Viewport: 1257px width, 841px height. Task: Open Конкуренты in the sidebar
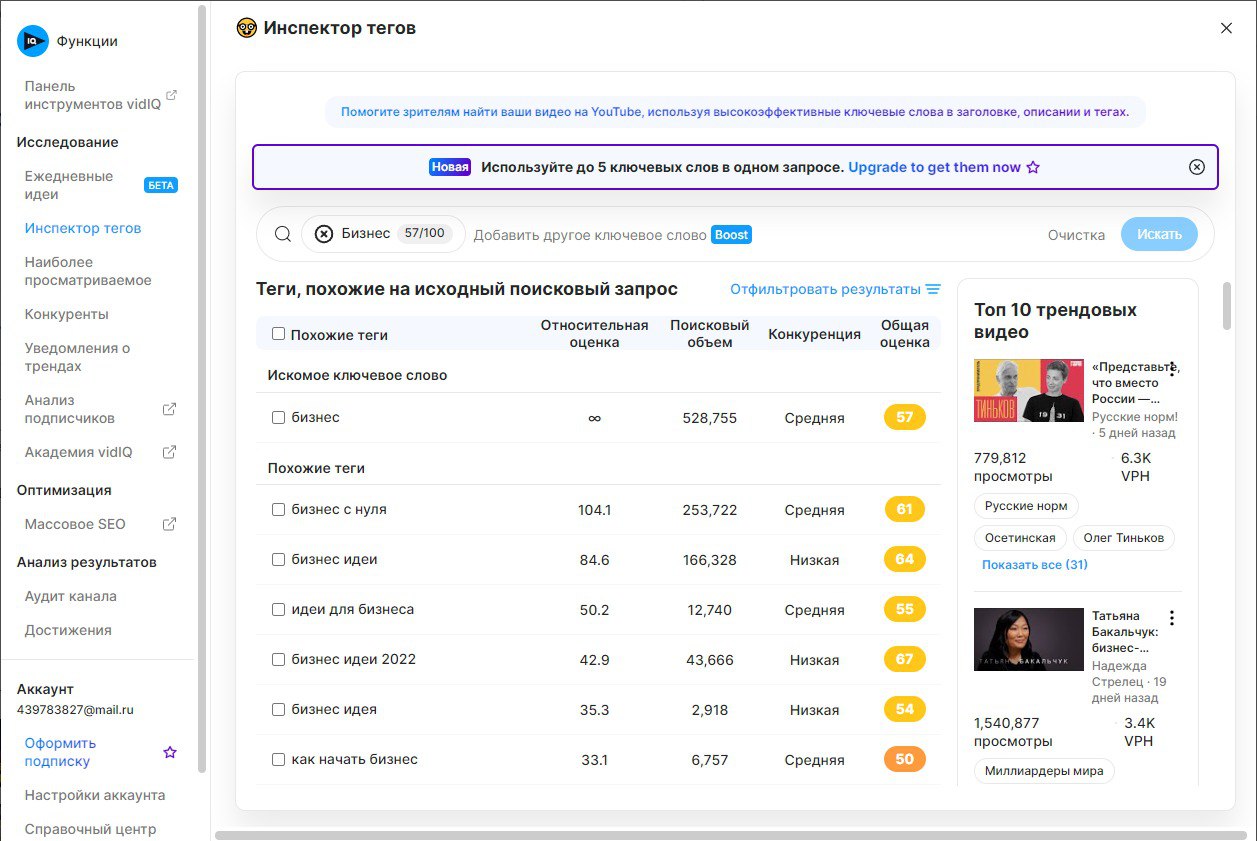click(67, 314)
